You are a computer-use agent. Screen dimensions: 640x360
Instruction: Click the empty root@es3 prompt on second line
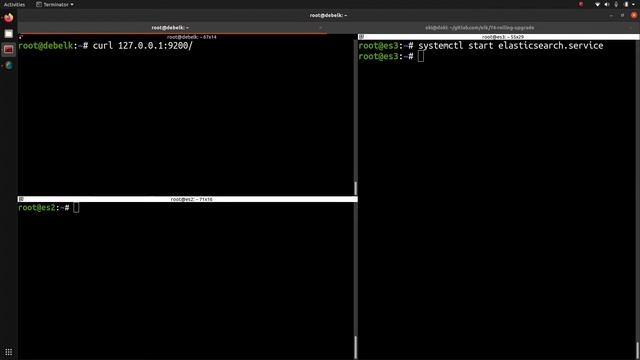pos(391,56)
